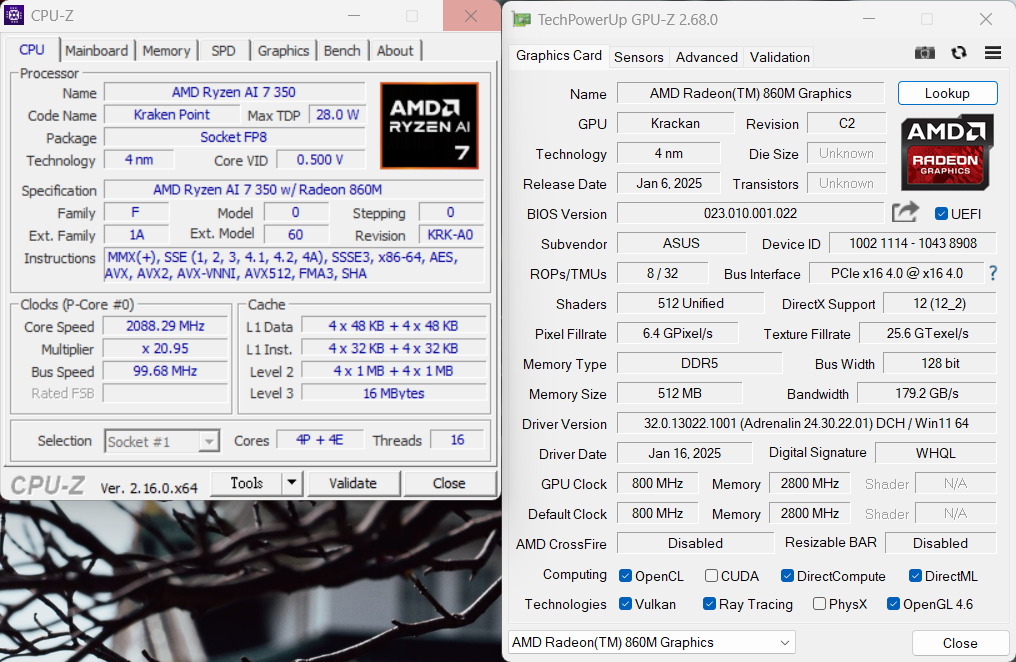Toggle the CUDA checkbox
1016x662 pixels.
[711, 576]
